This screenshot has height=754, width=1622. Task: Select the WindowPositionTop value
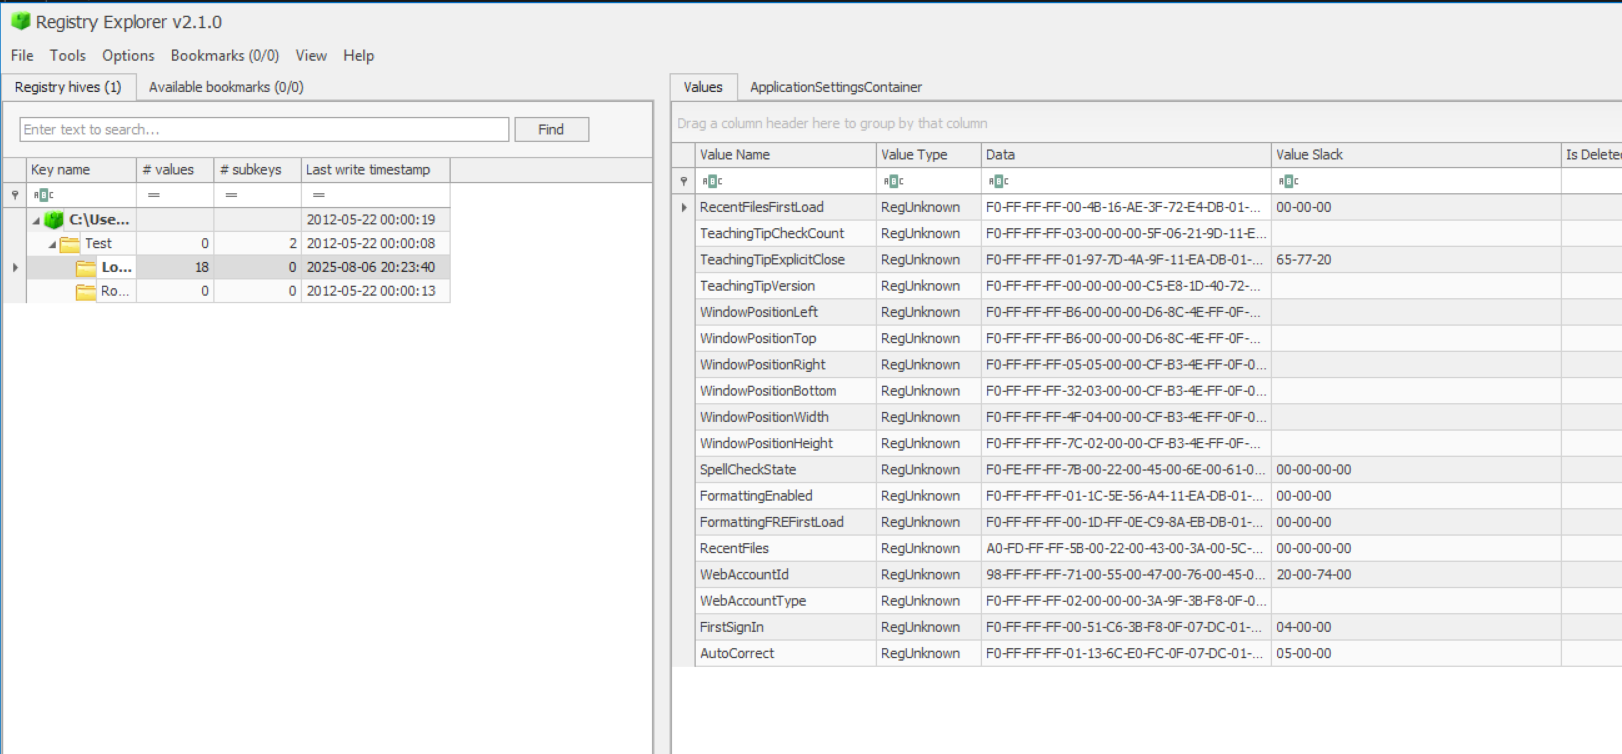coord(758,338)
